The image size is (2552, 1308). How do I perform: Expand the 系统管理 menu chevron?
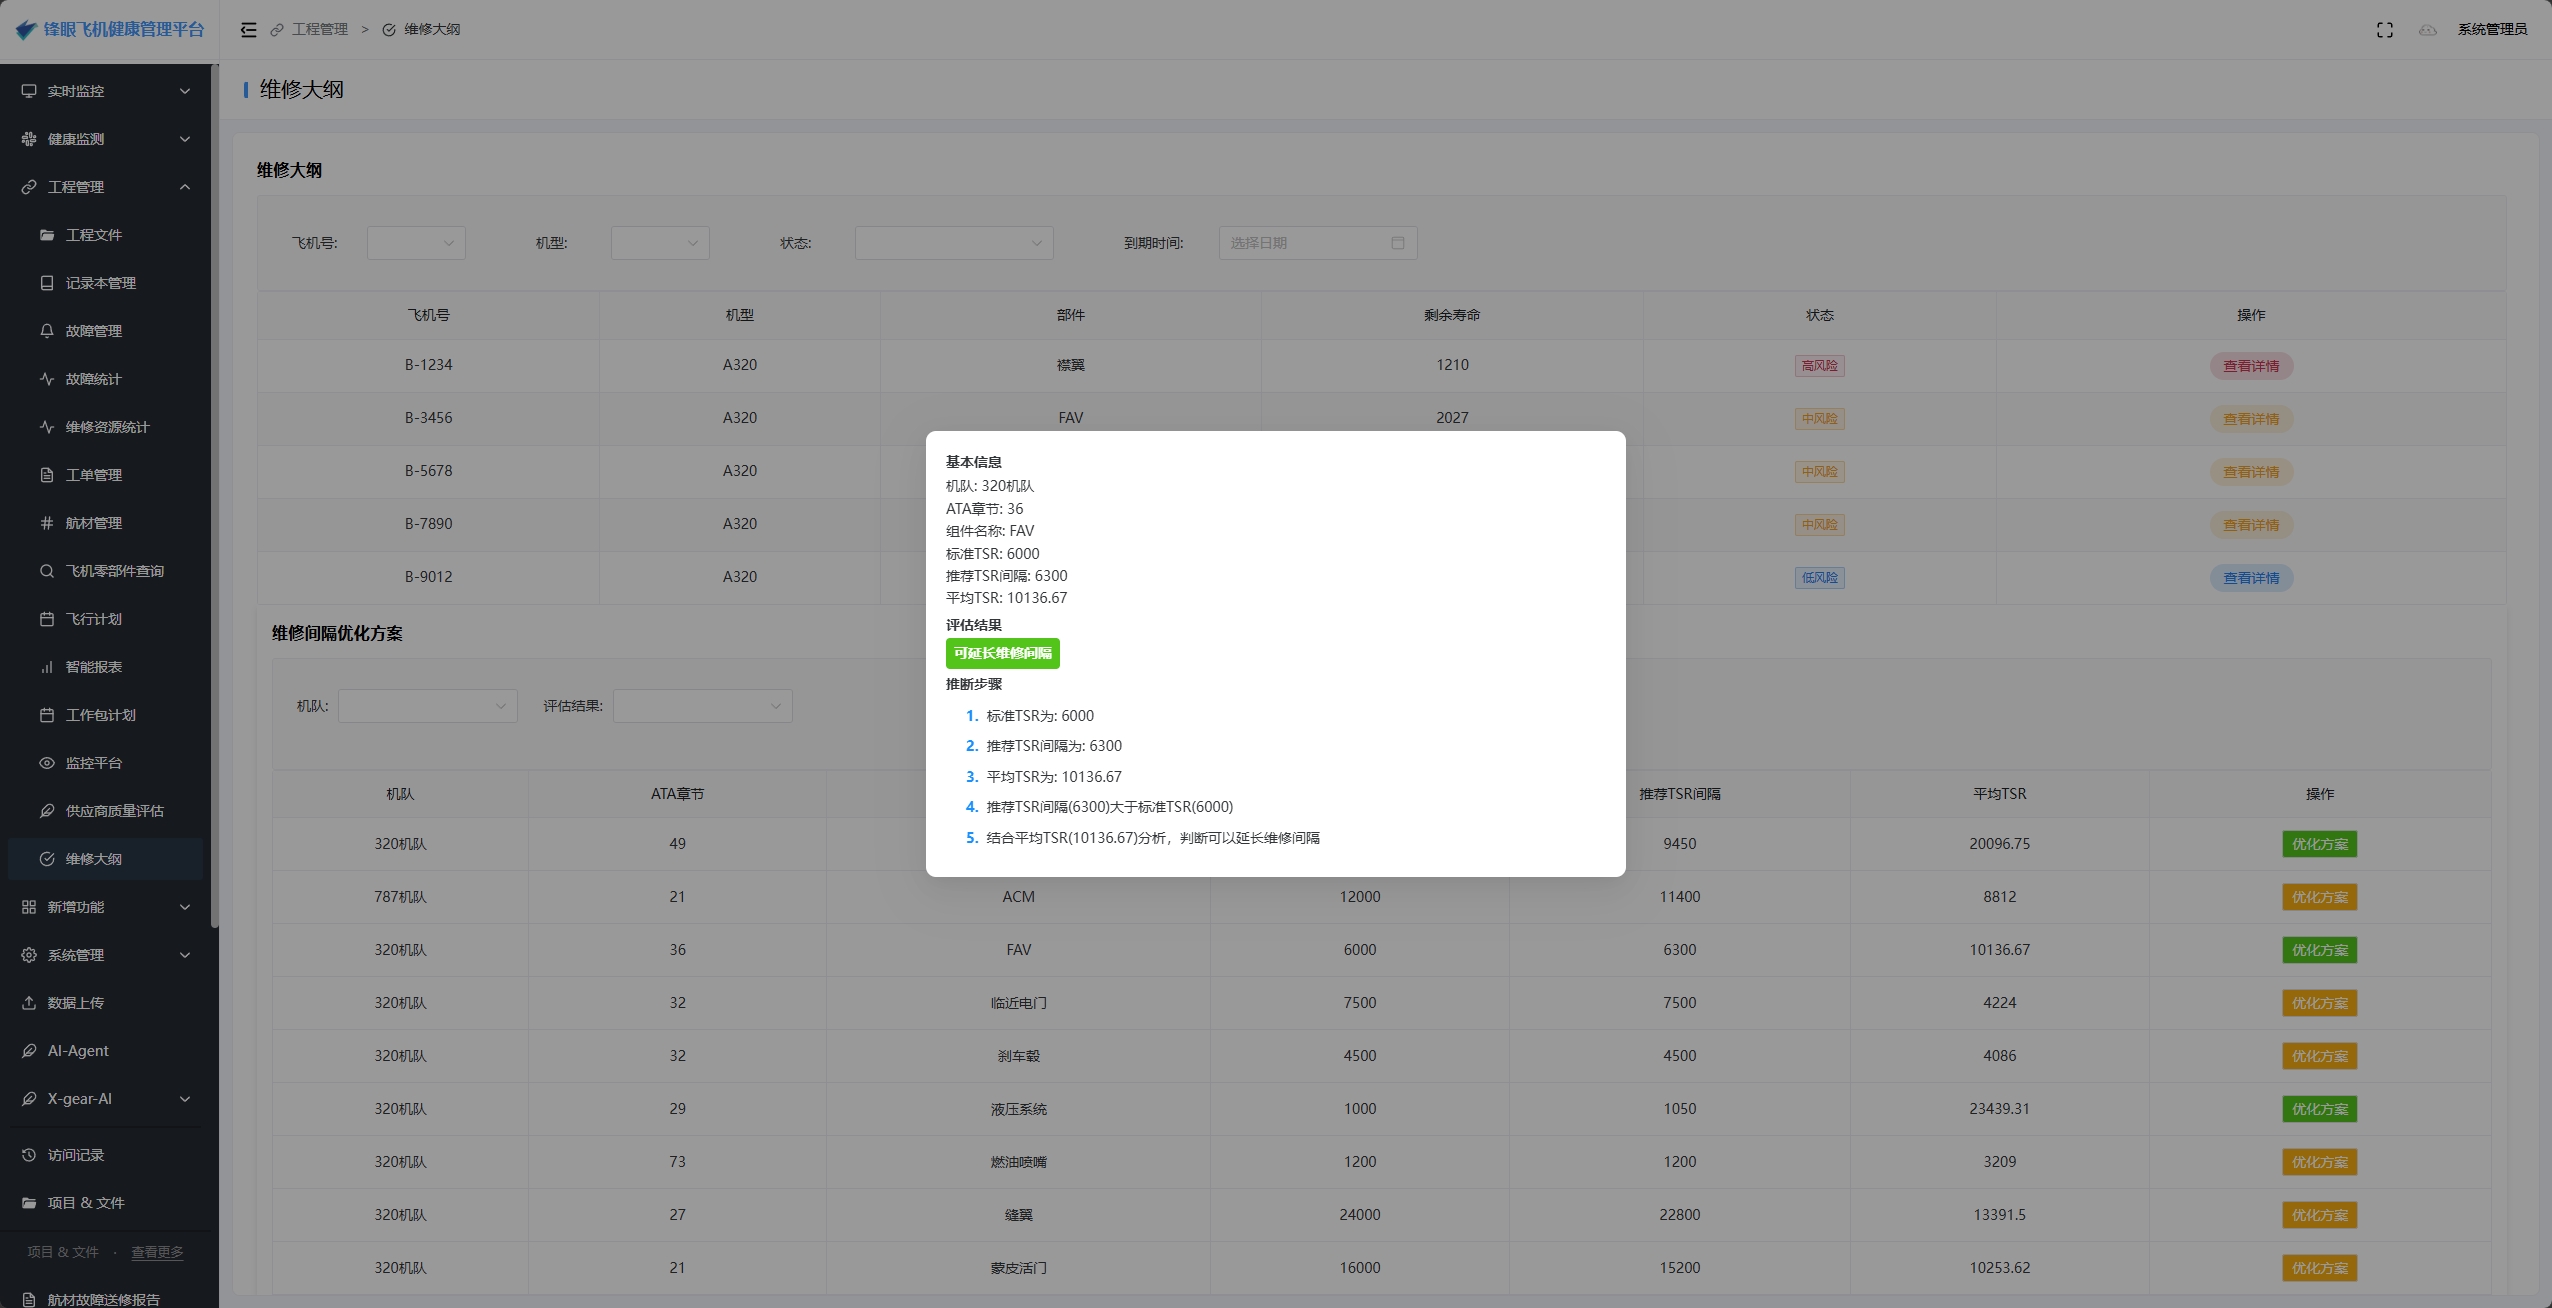(x=185, y=955)
